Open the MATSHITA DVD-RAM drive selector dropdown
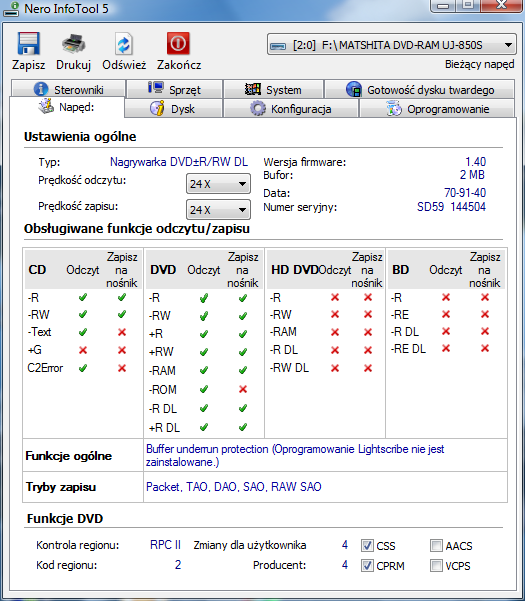Image resolution: width=525 pixels, height=601 pixels. pos(392,45)
